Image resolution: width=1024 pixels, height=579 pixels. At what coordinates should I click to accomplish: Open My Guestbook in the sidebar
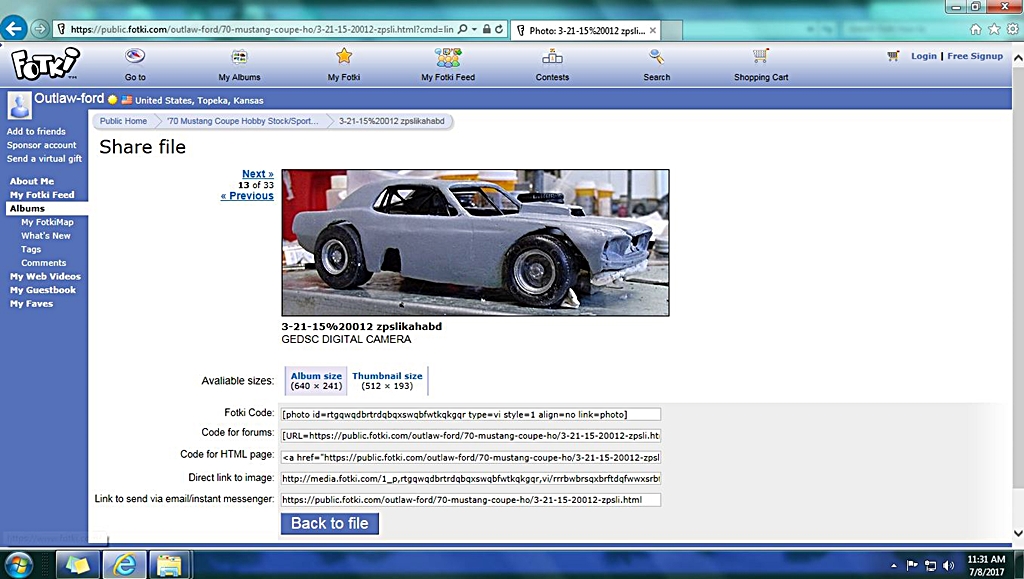click(43, 290)
